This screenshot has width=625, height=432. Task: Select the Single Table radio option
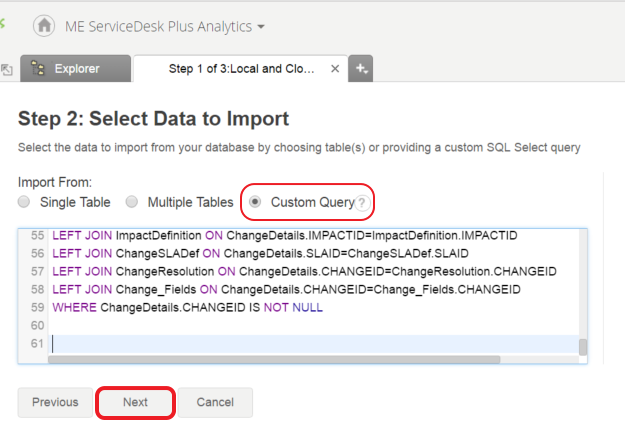coord(25,202)
